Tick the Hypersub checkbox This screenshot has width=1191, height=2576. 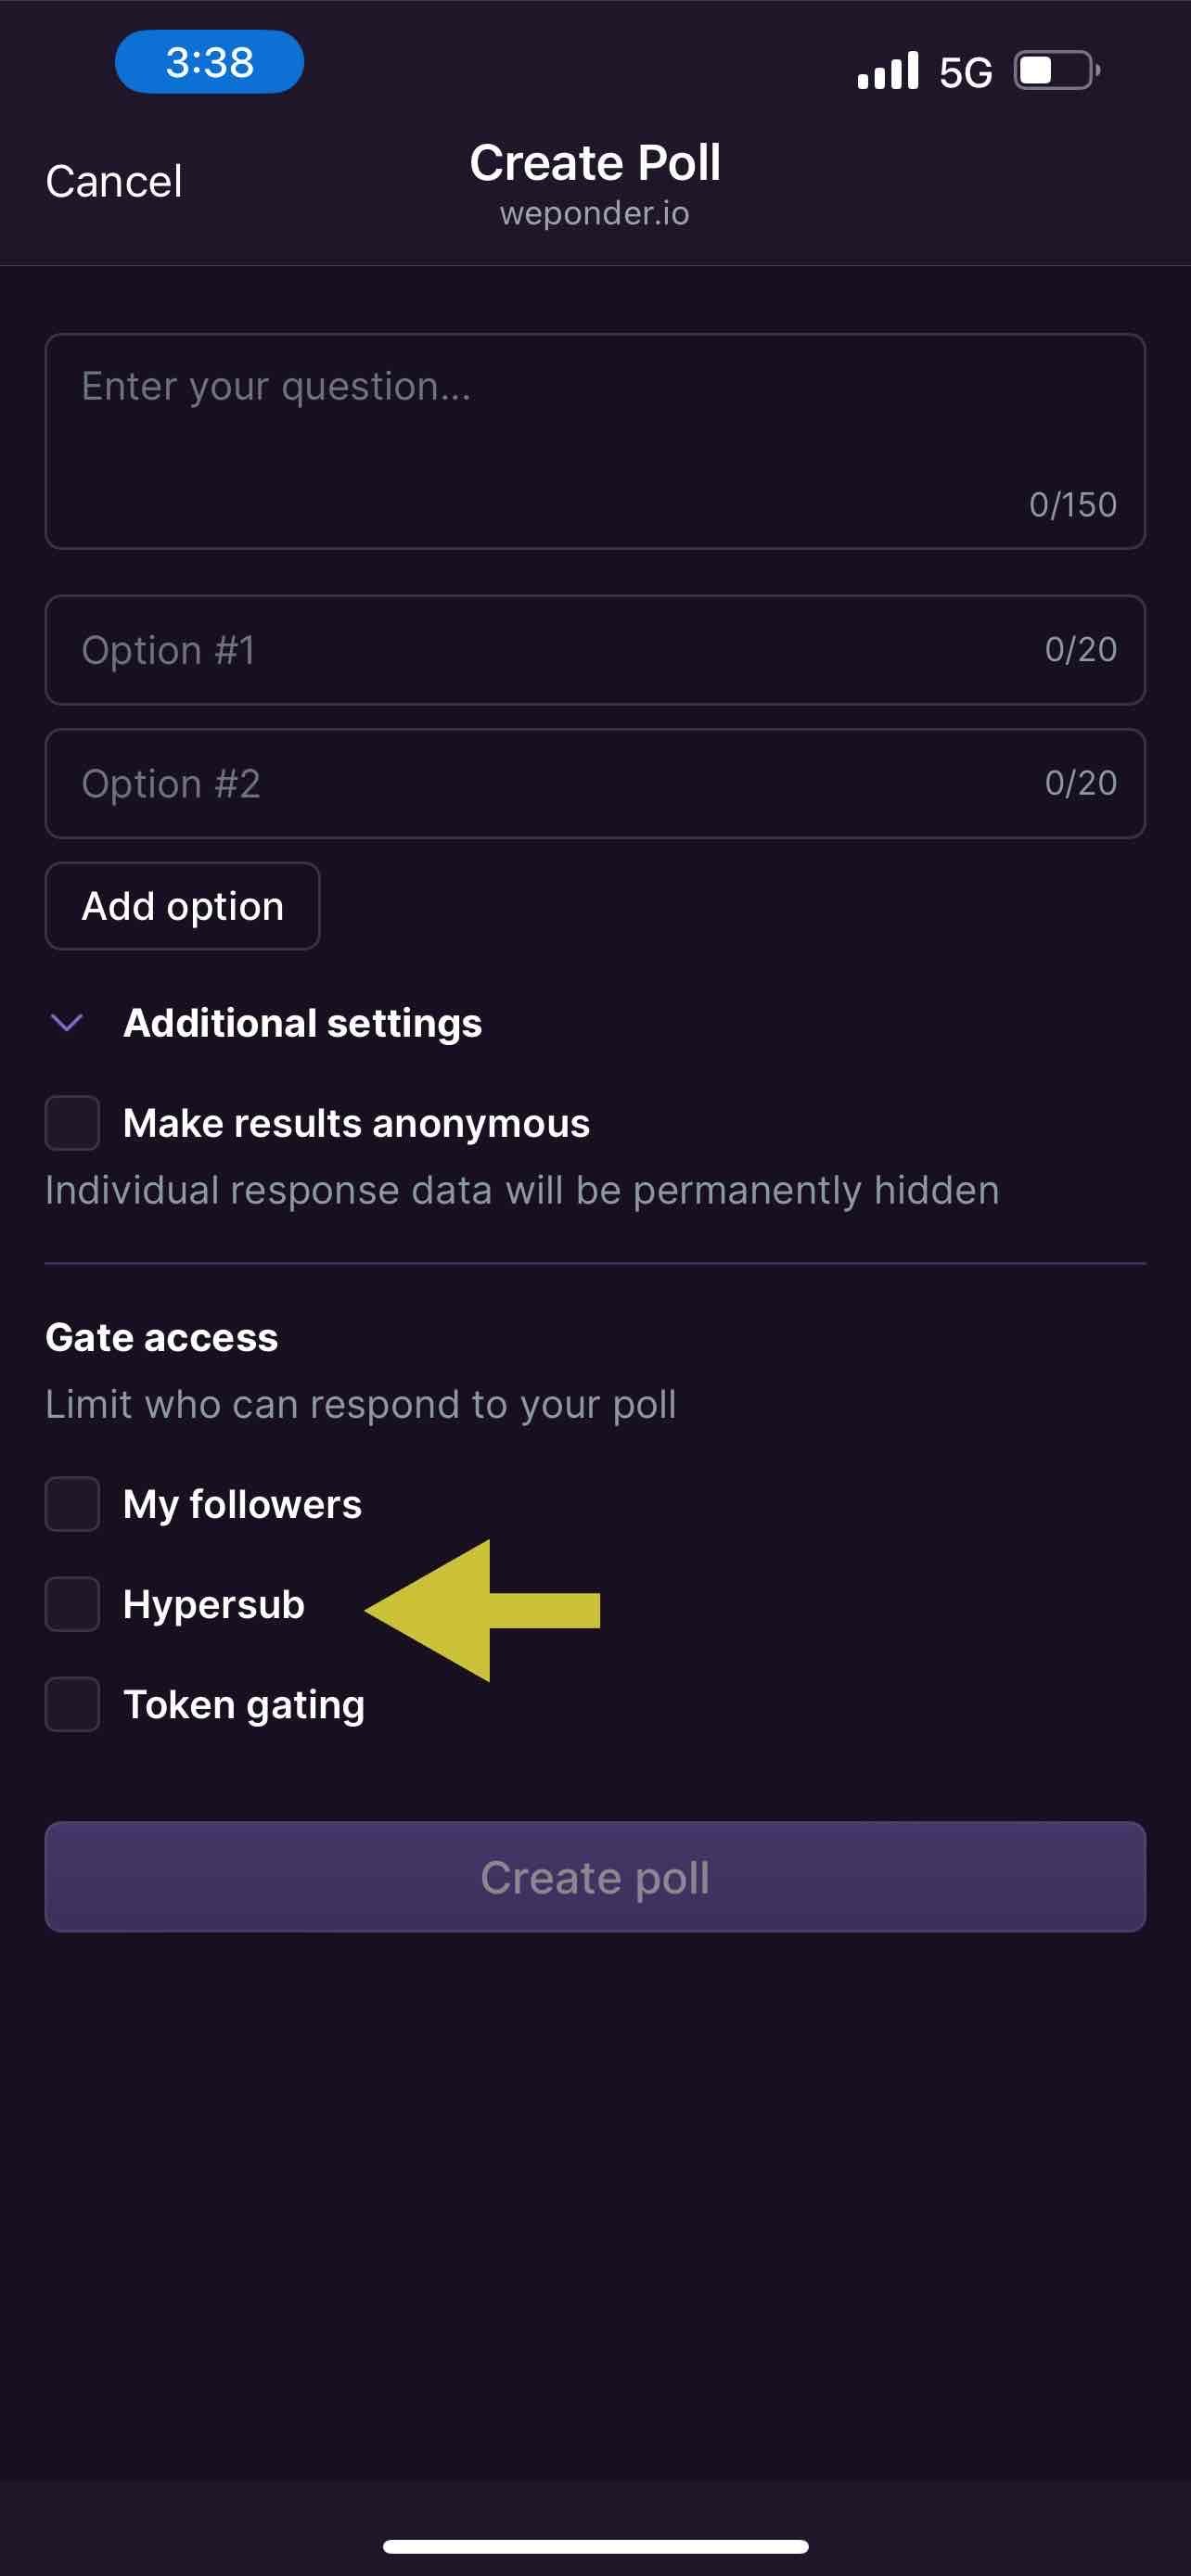(72, 1604)
